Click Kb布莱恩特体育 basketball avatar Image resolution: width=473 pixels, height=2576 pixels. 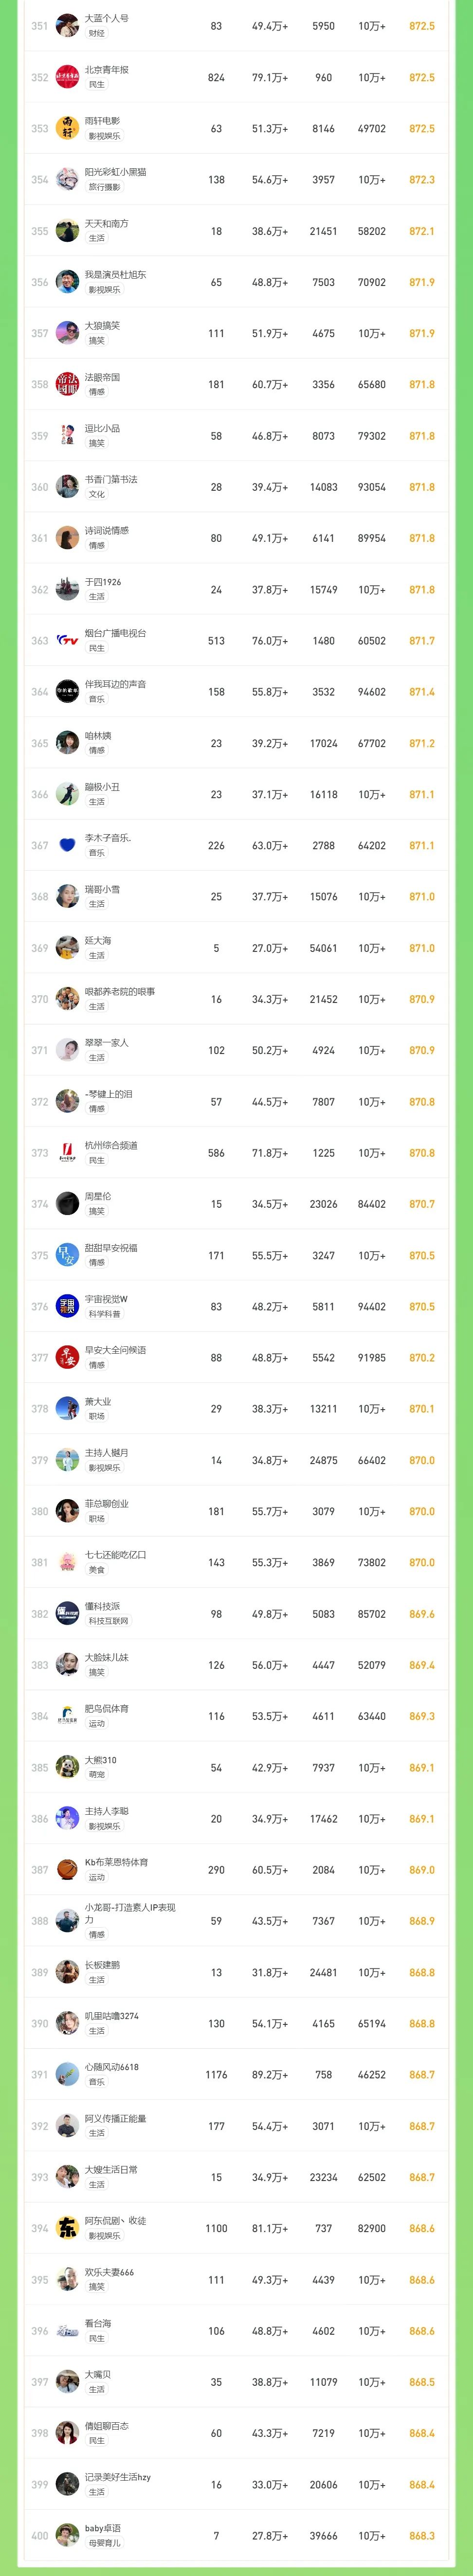point(67,1869)
